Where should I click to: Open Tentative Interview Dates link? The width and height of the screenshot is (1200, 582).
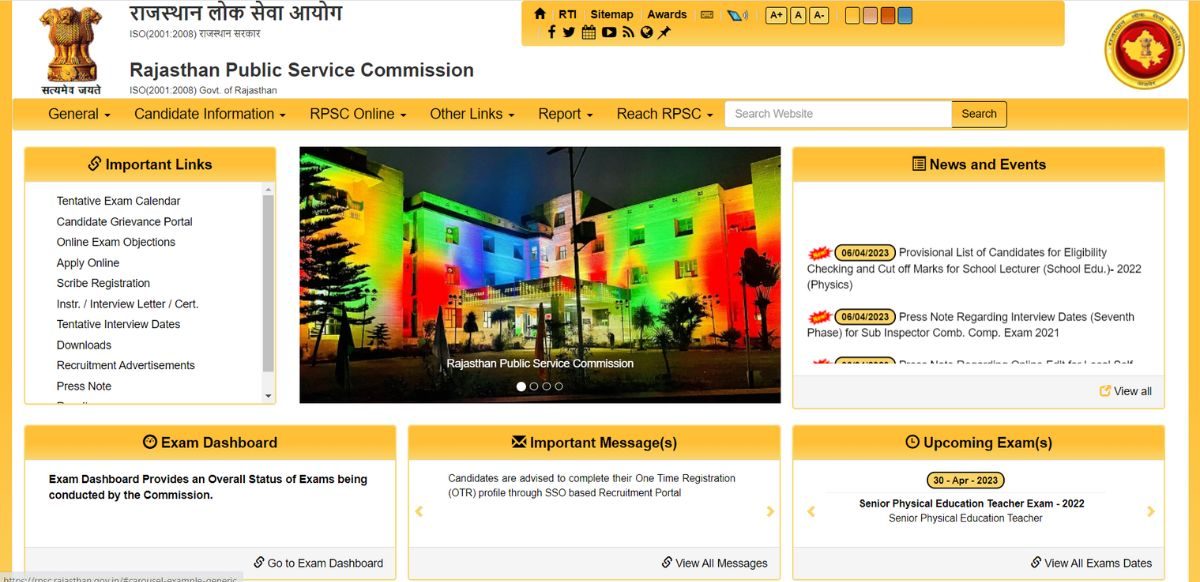pyautogui.click(x=118, y=324)
